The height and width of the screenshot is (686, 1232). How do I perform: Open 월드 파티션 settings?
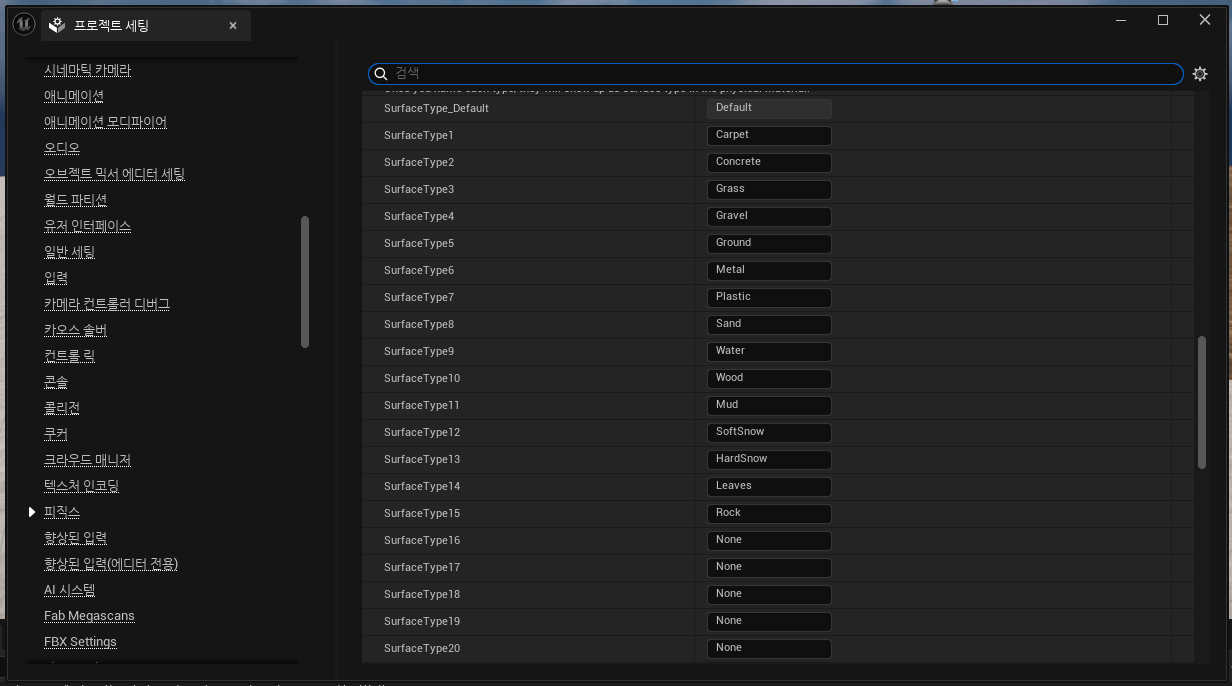pos(75,200)
